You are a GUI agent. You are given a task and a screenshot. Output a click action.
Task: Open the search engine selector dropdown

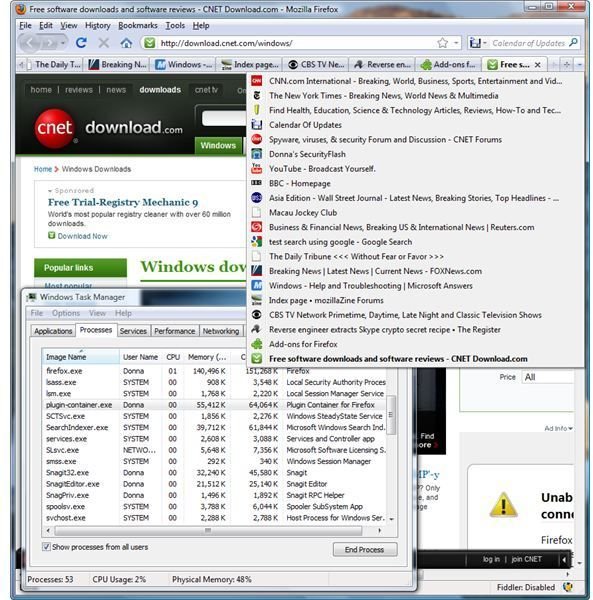pos(477,43)
